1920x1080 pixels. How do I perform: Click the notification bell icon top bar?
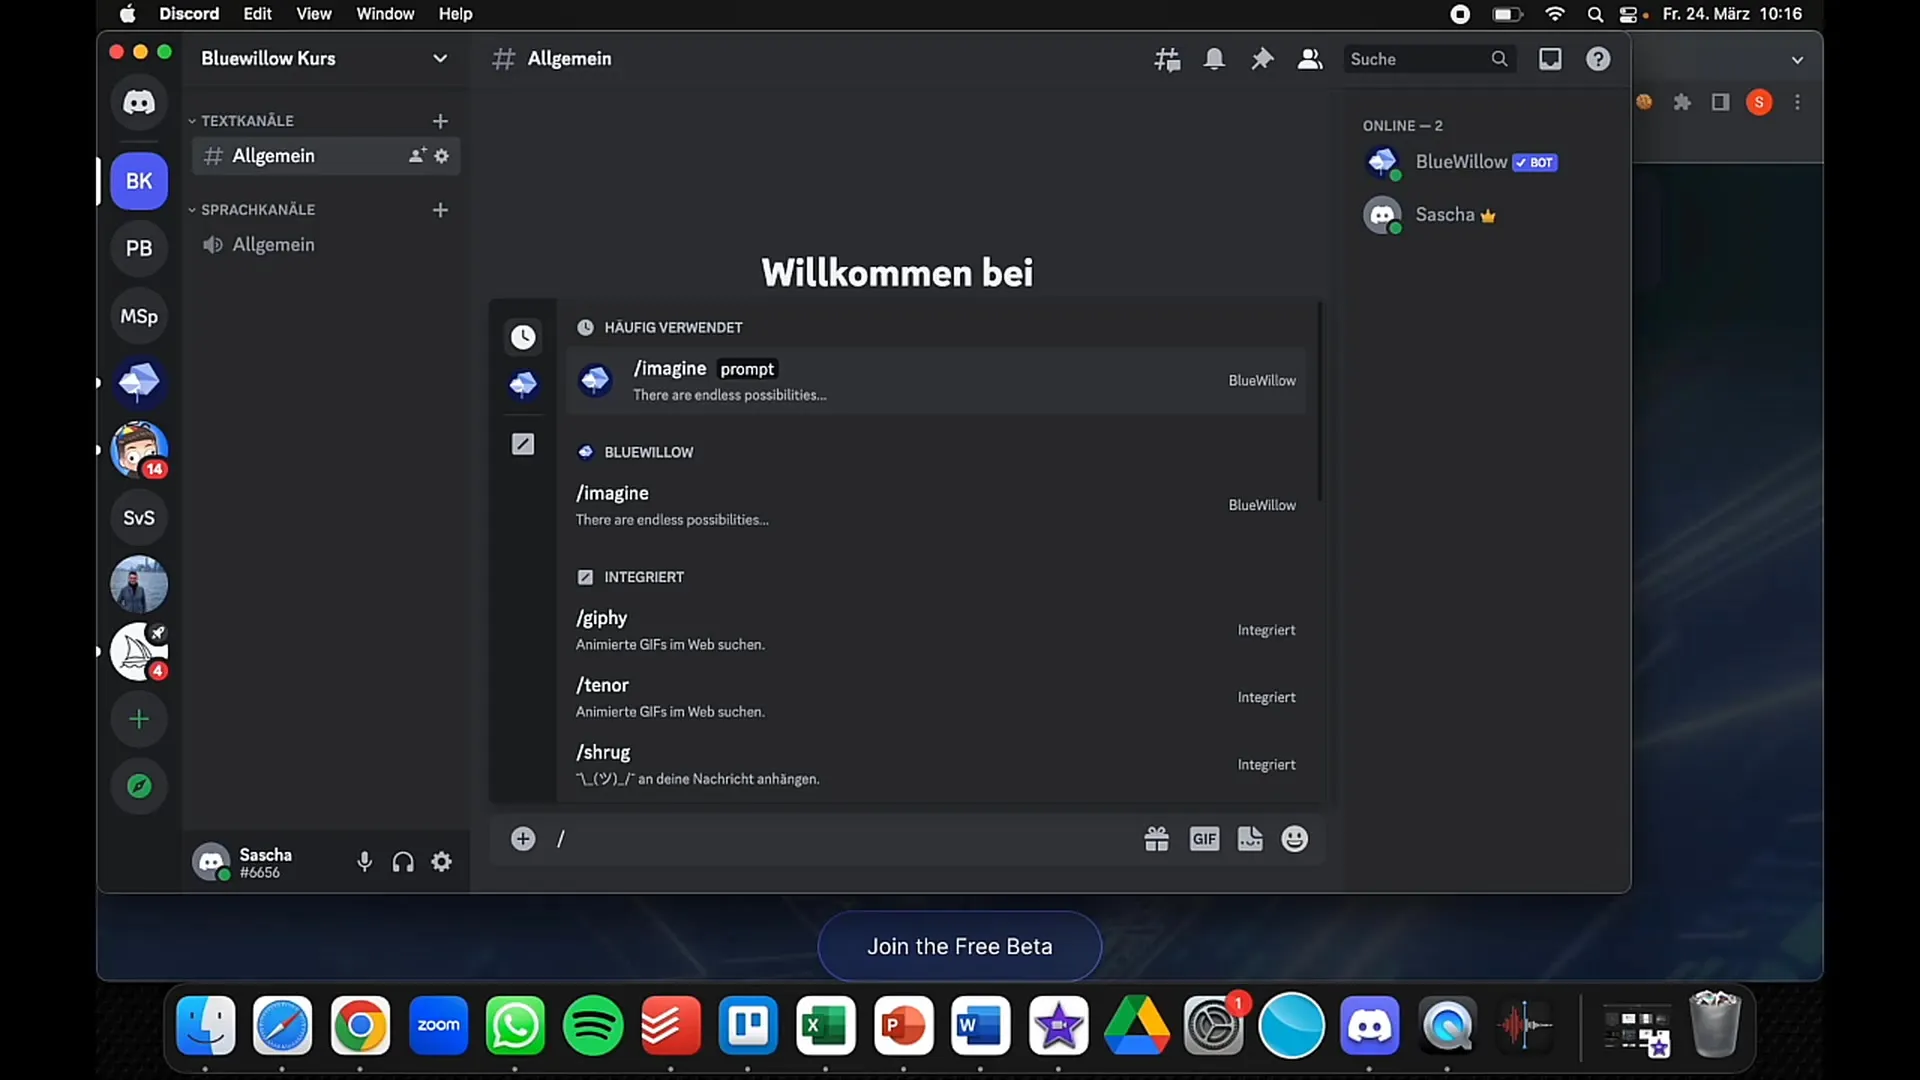pos(1212,58)
